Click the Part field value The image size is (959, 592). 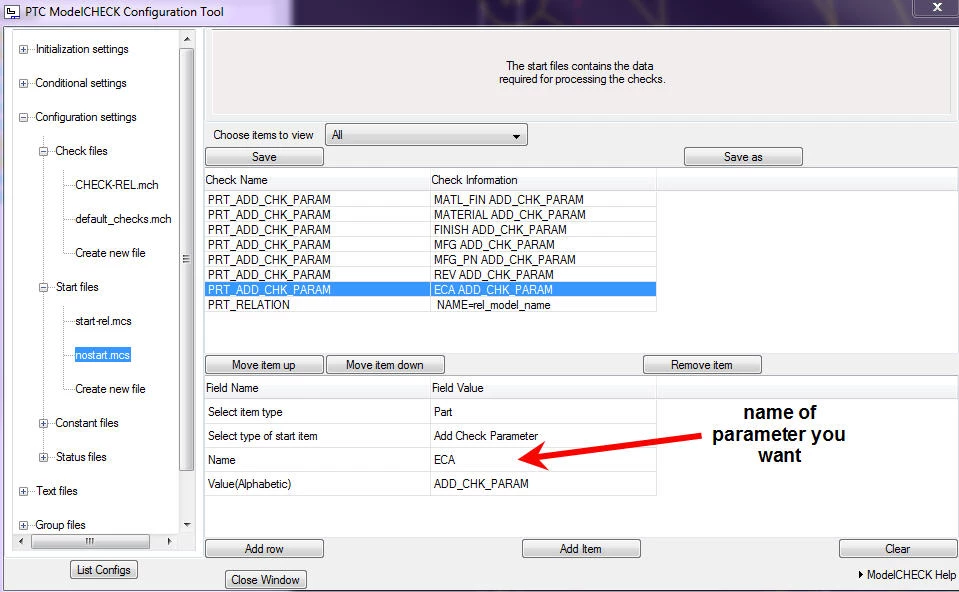(543, 412)
